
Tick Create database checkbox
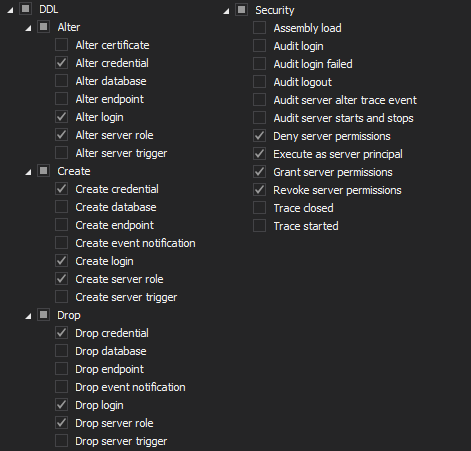[x=61, y=207]
